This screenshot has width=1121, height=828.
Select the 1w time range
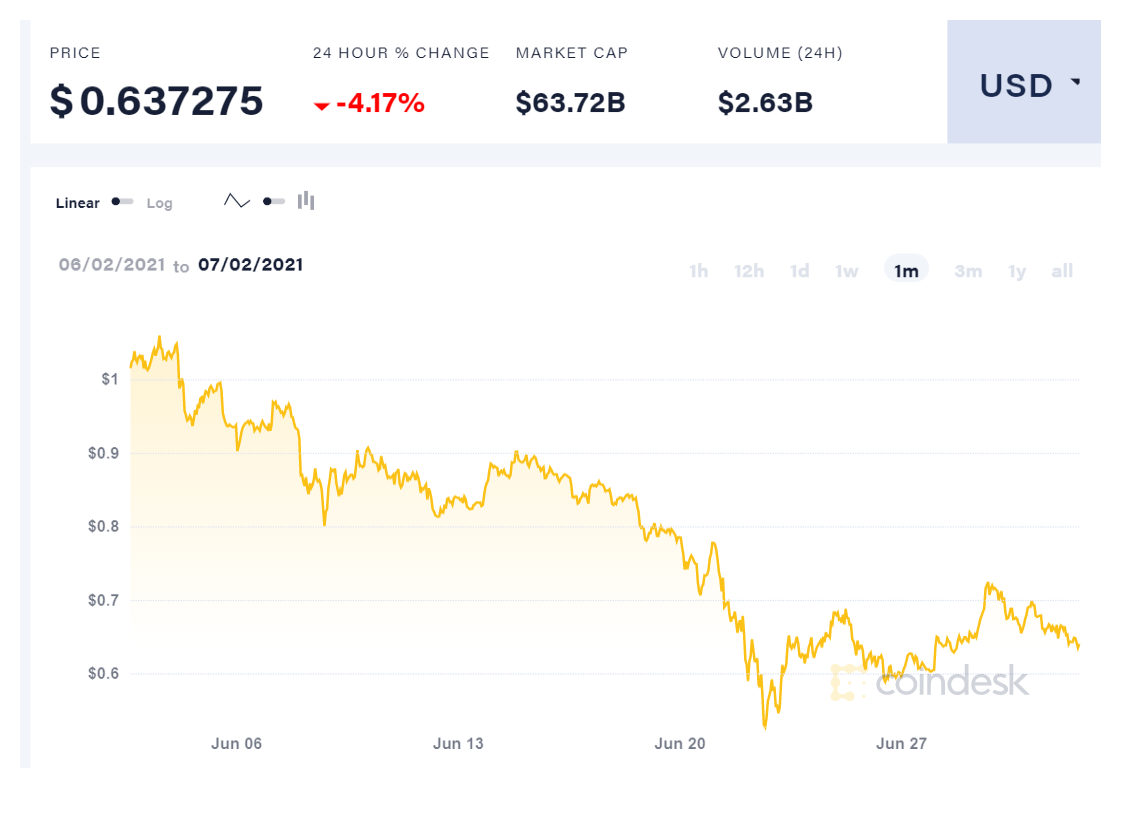click(x=847, y=271)
